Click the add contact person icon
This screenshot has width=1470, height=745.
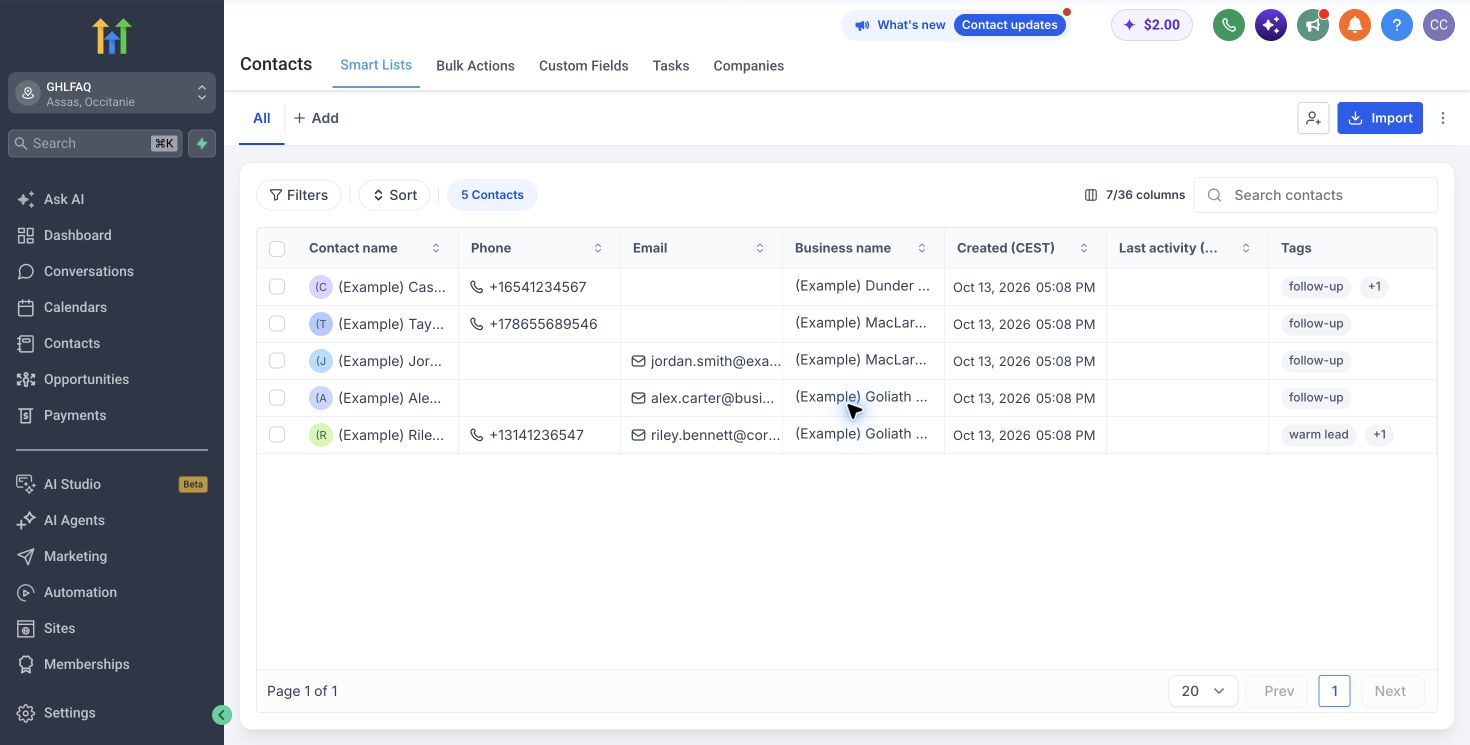pyautogui.click(x=1313, y=118)
